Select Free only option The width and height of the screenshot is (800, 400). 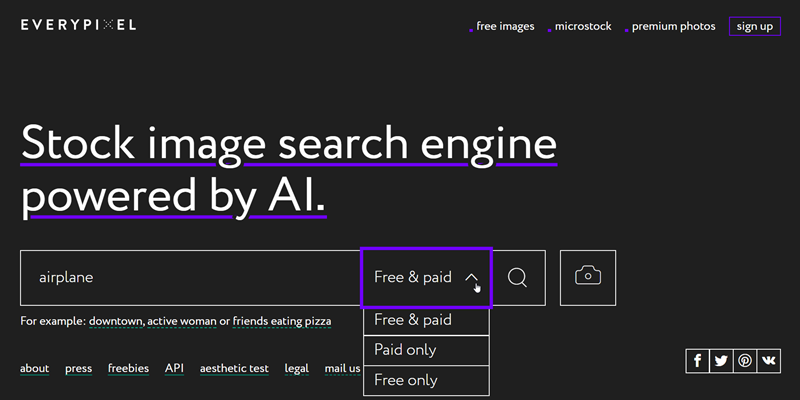[x=426, y=380]
